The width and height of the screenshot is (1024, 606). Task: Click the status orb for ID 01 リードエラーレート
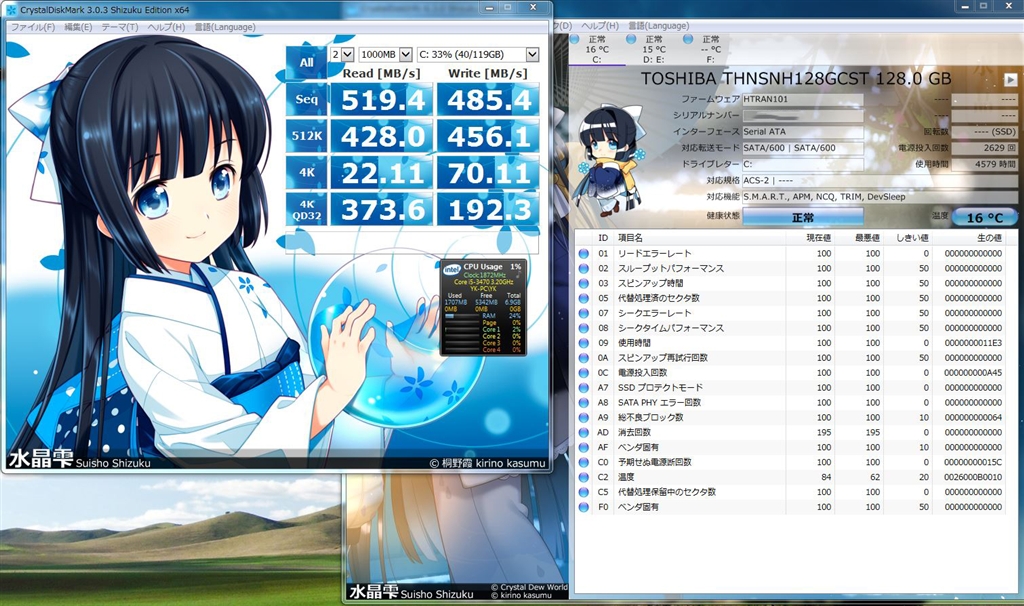click(584, 253)
